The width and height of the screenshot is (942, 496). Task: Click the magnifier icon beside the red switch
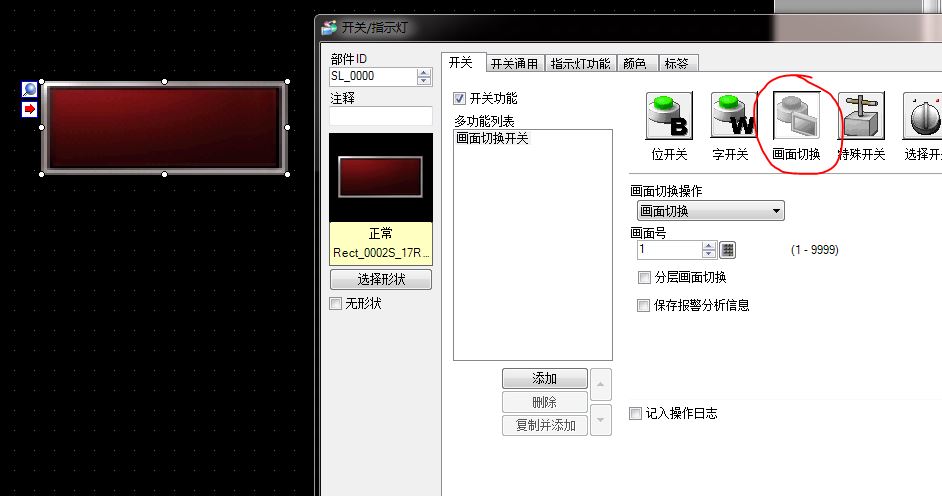pos(29,90)
